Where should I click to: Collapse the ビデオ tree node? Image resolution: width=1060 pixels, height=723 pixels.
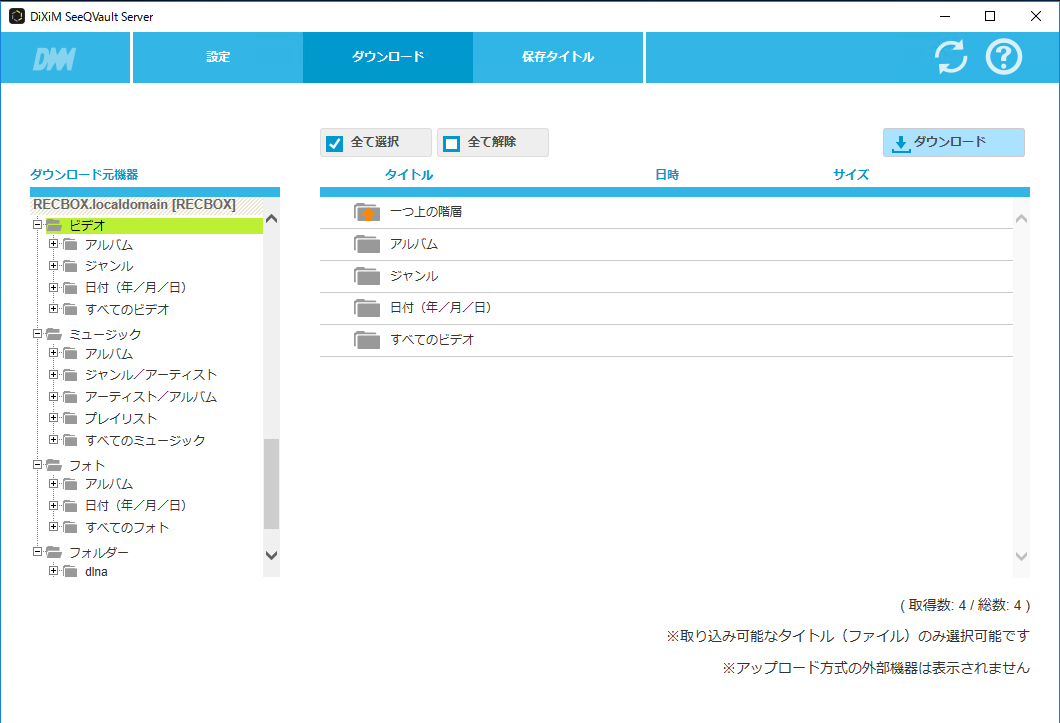tap(37, 225)
